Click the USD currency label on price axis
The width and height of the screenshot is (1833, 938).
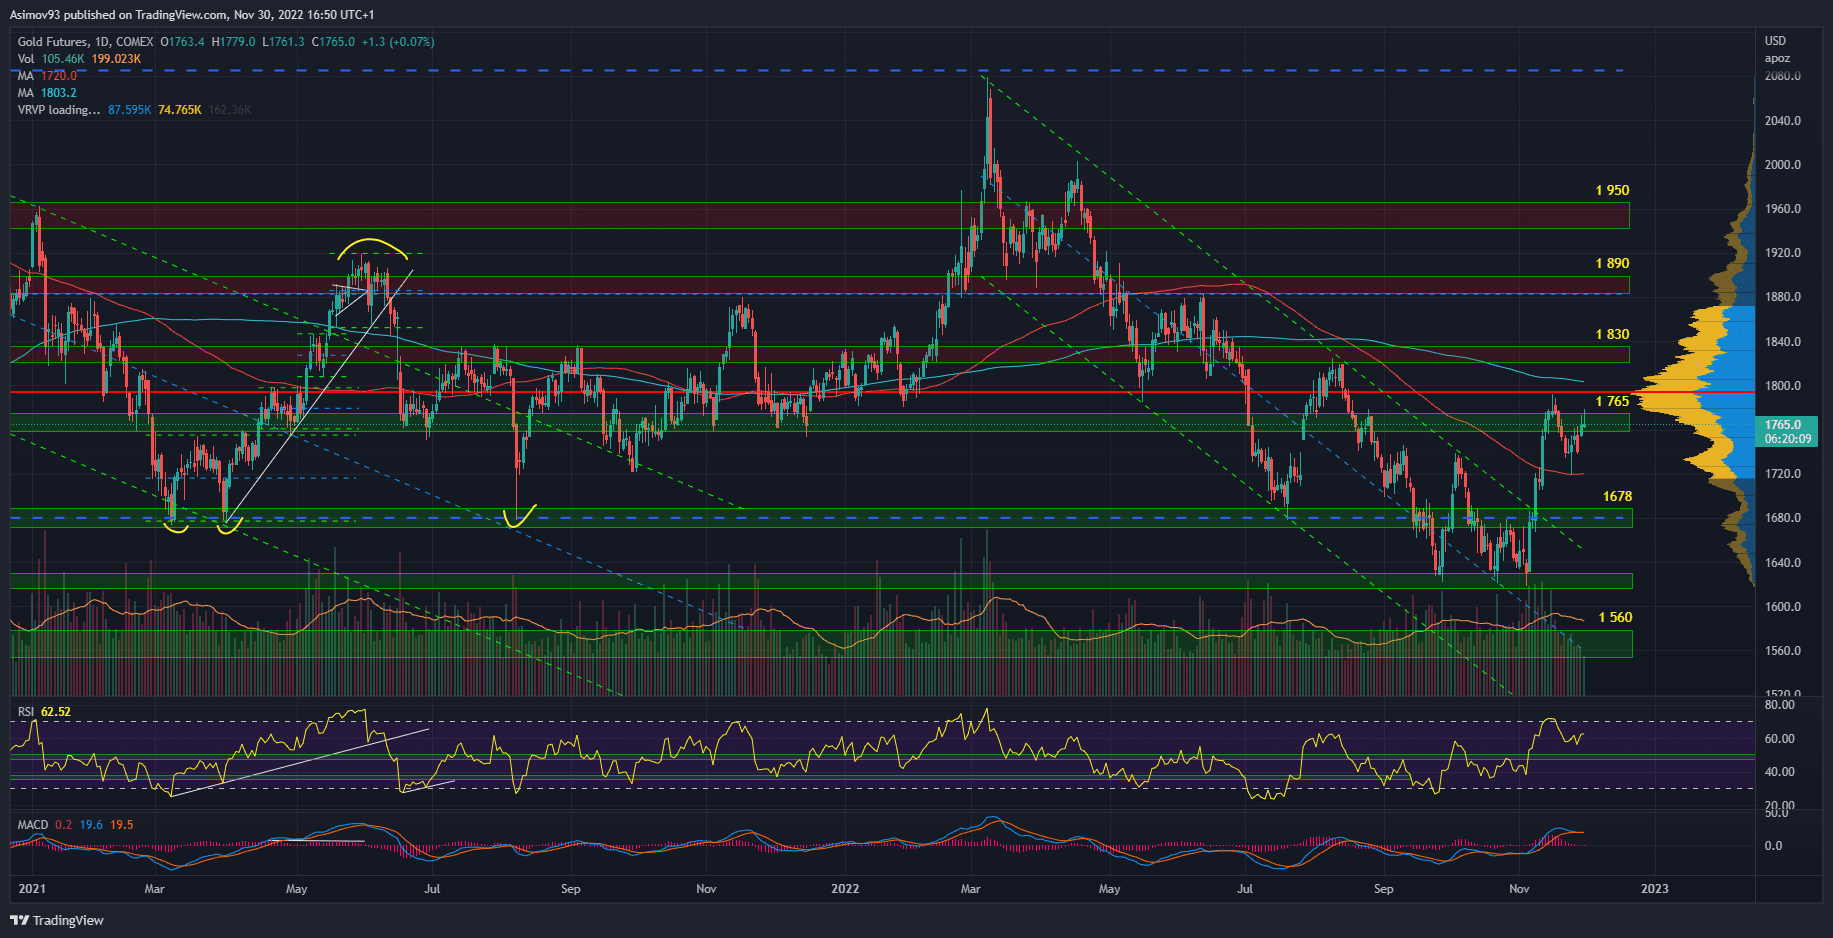pos(1775,41)
